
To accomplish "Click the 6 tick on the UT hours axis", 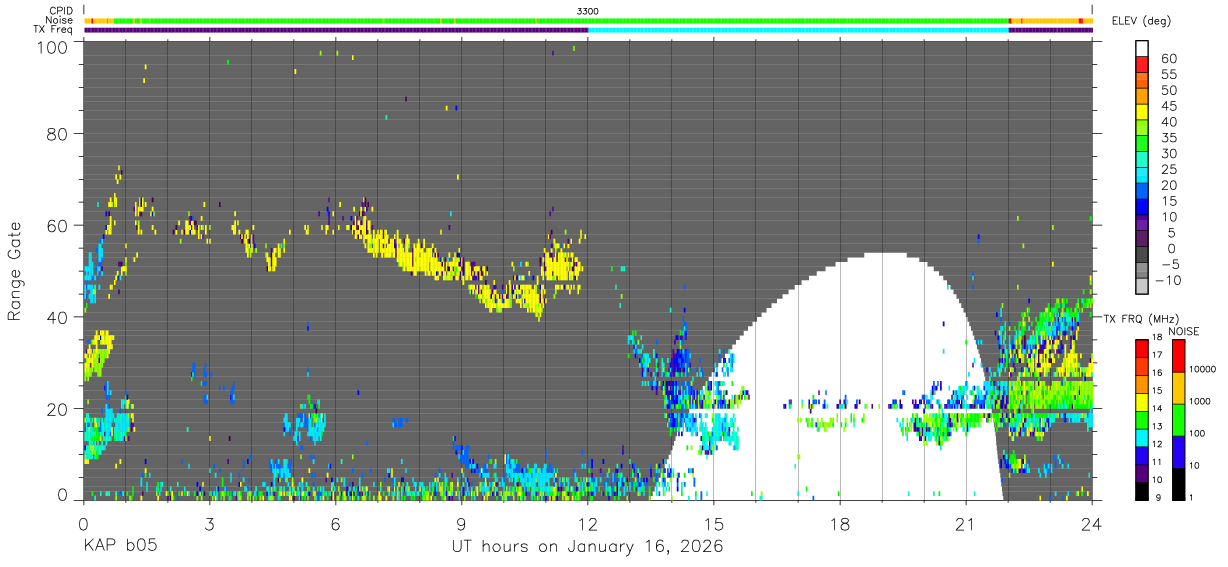I will tap(335, 522).
